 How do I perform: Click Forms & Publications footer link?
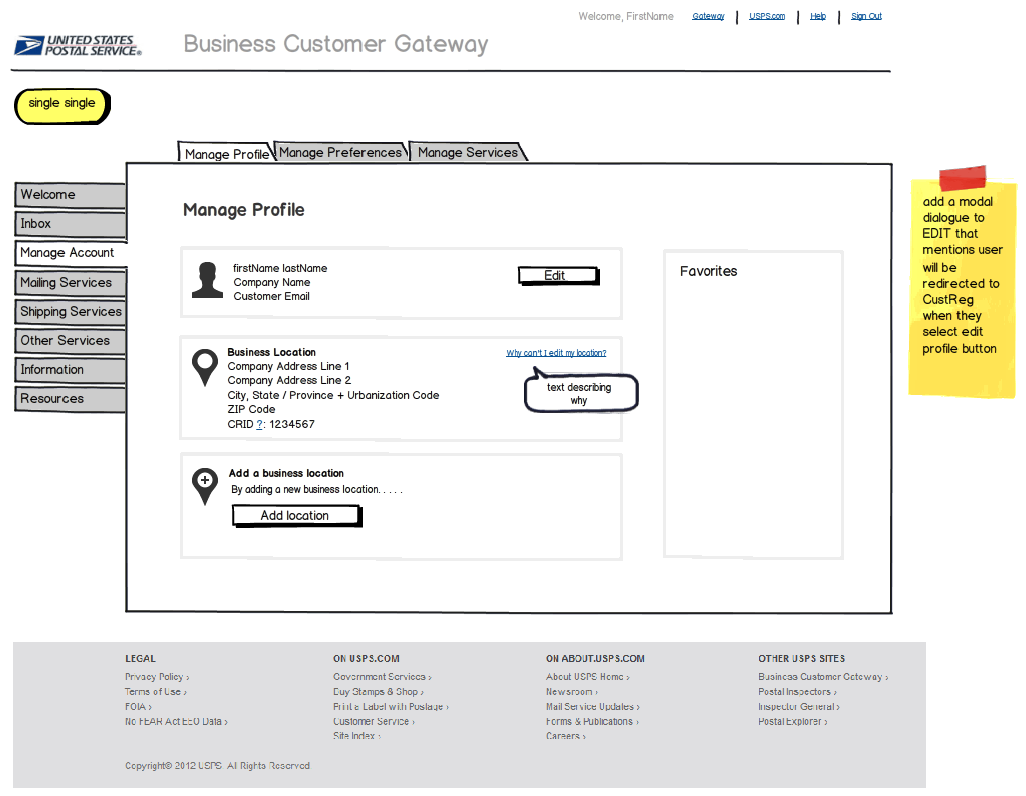point(592,721)
